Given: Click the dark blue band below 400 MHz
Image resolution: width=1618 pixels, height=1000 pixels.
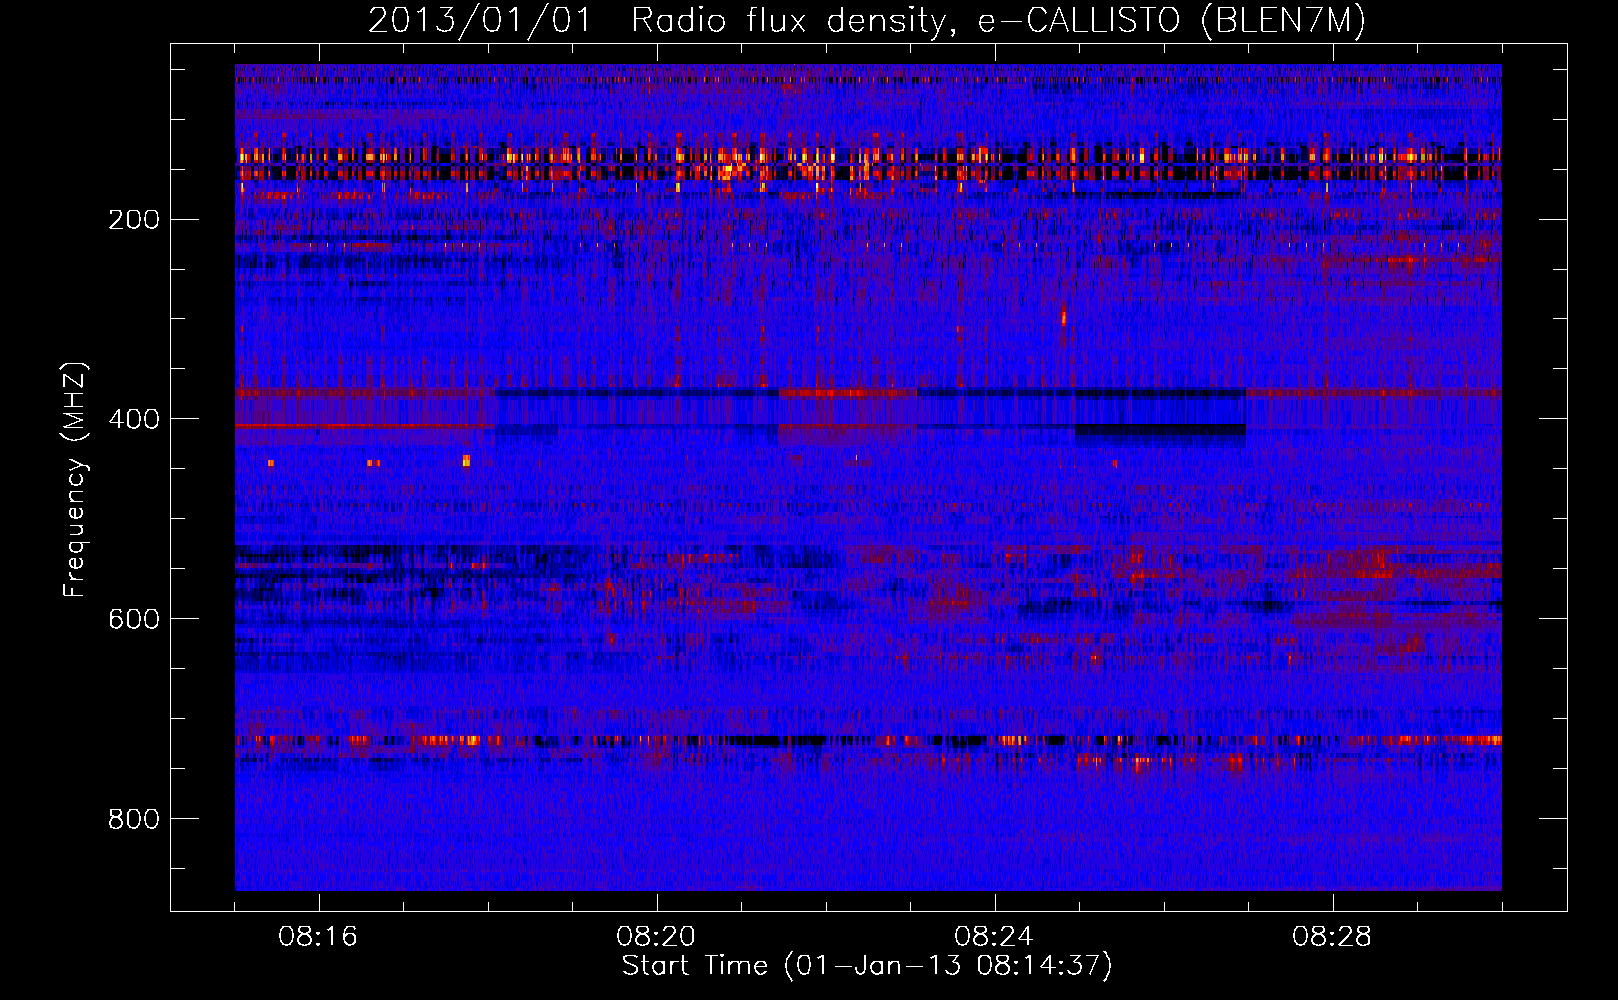Looking at the screenshot, I should (x=1160, y=430).
